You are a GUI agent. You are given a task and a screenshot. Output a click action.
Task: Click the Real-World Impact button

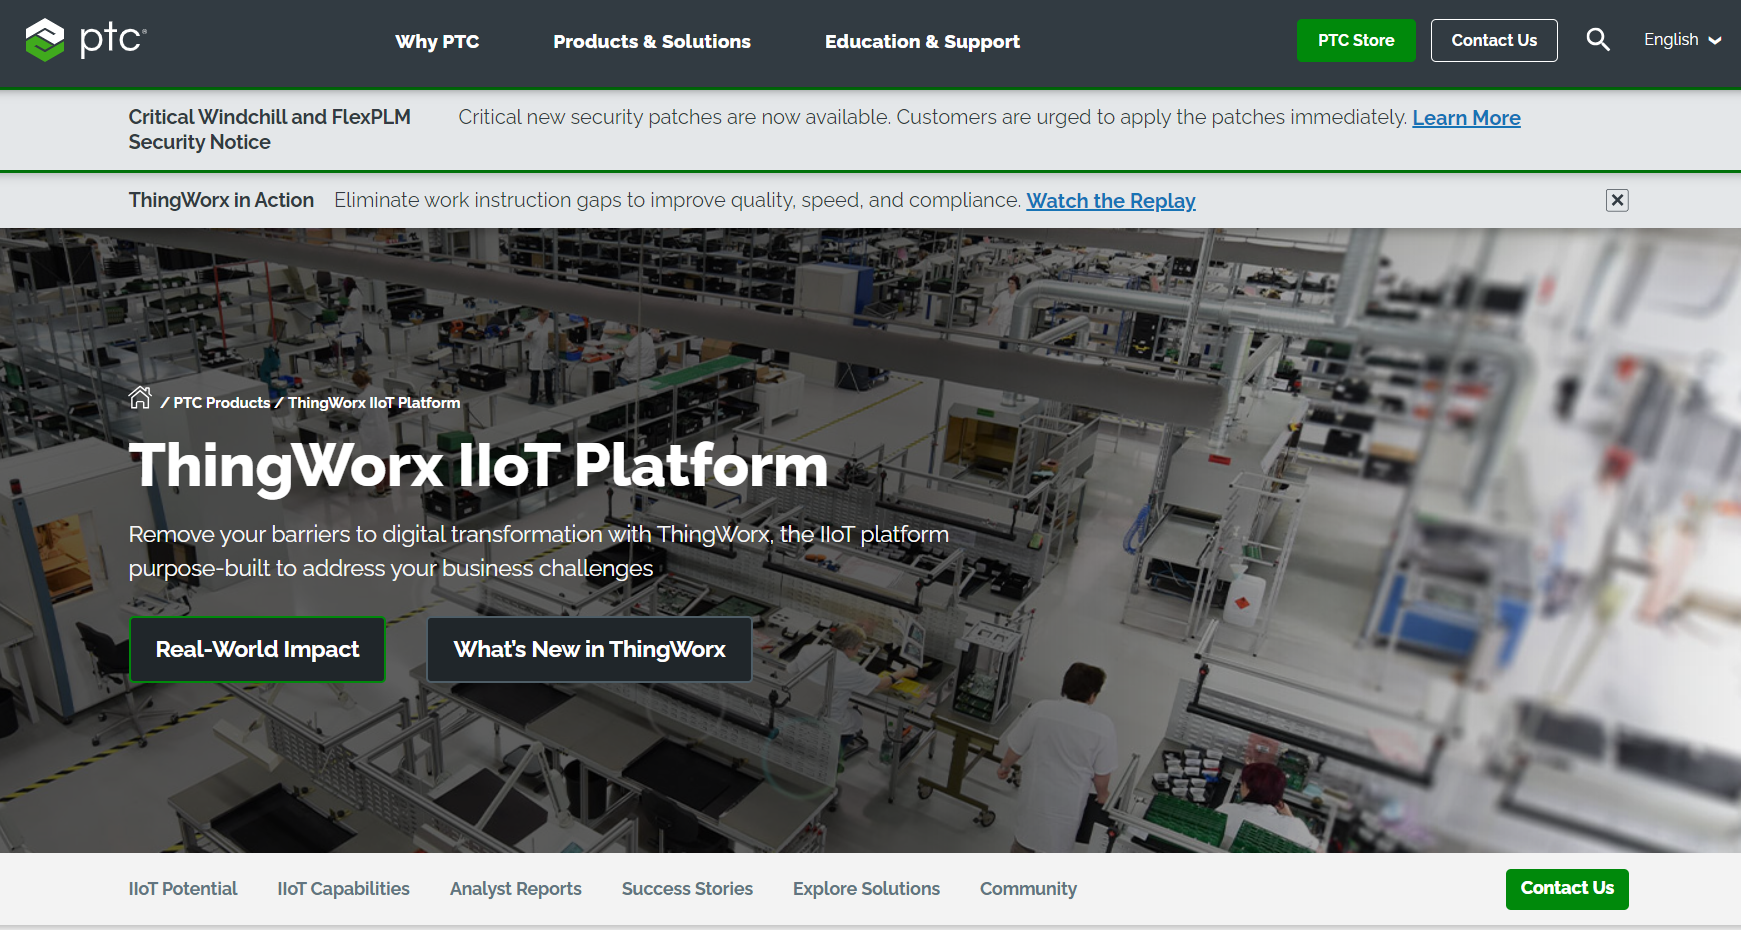[x=257, y=650]
